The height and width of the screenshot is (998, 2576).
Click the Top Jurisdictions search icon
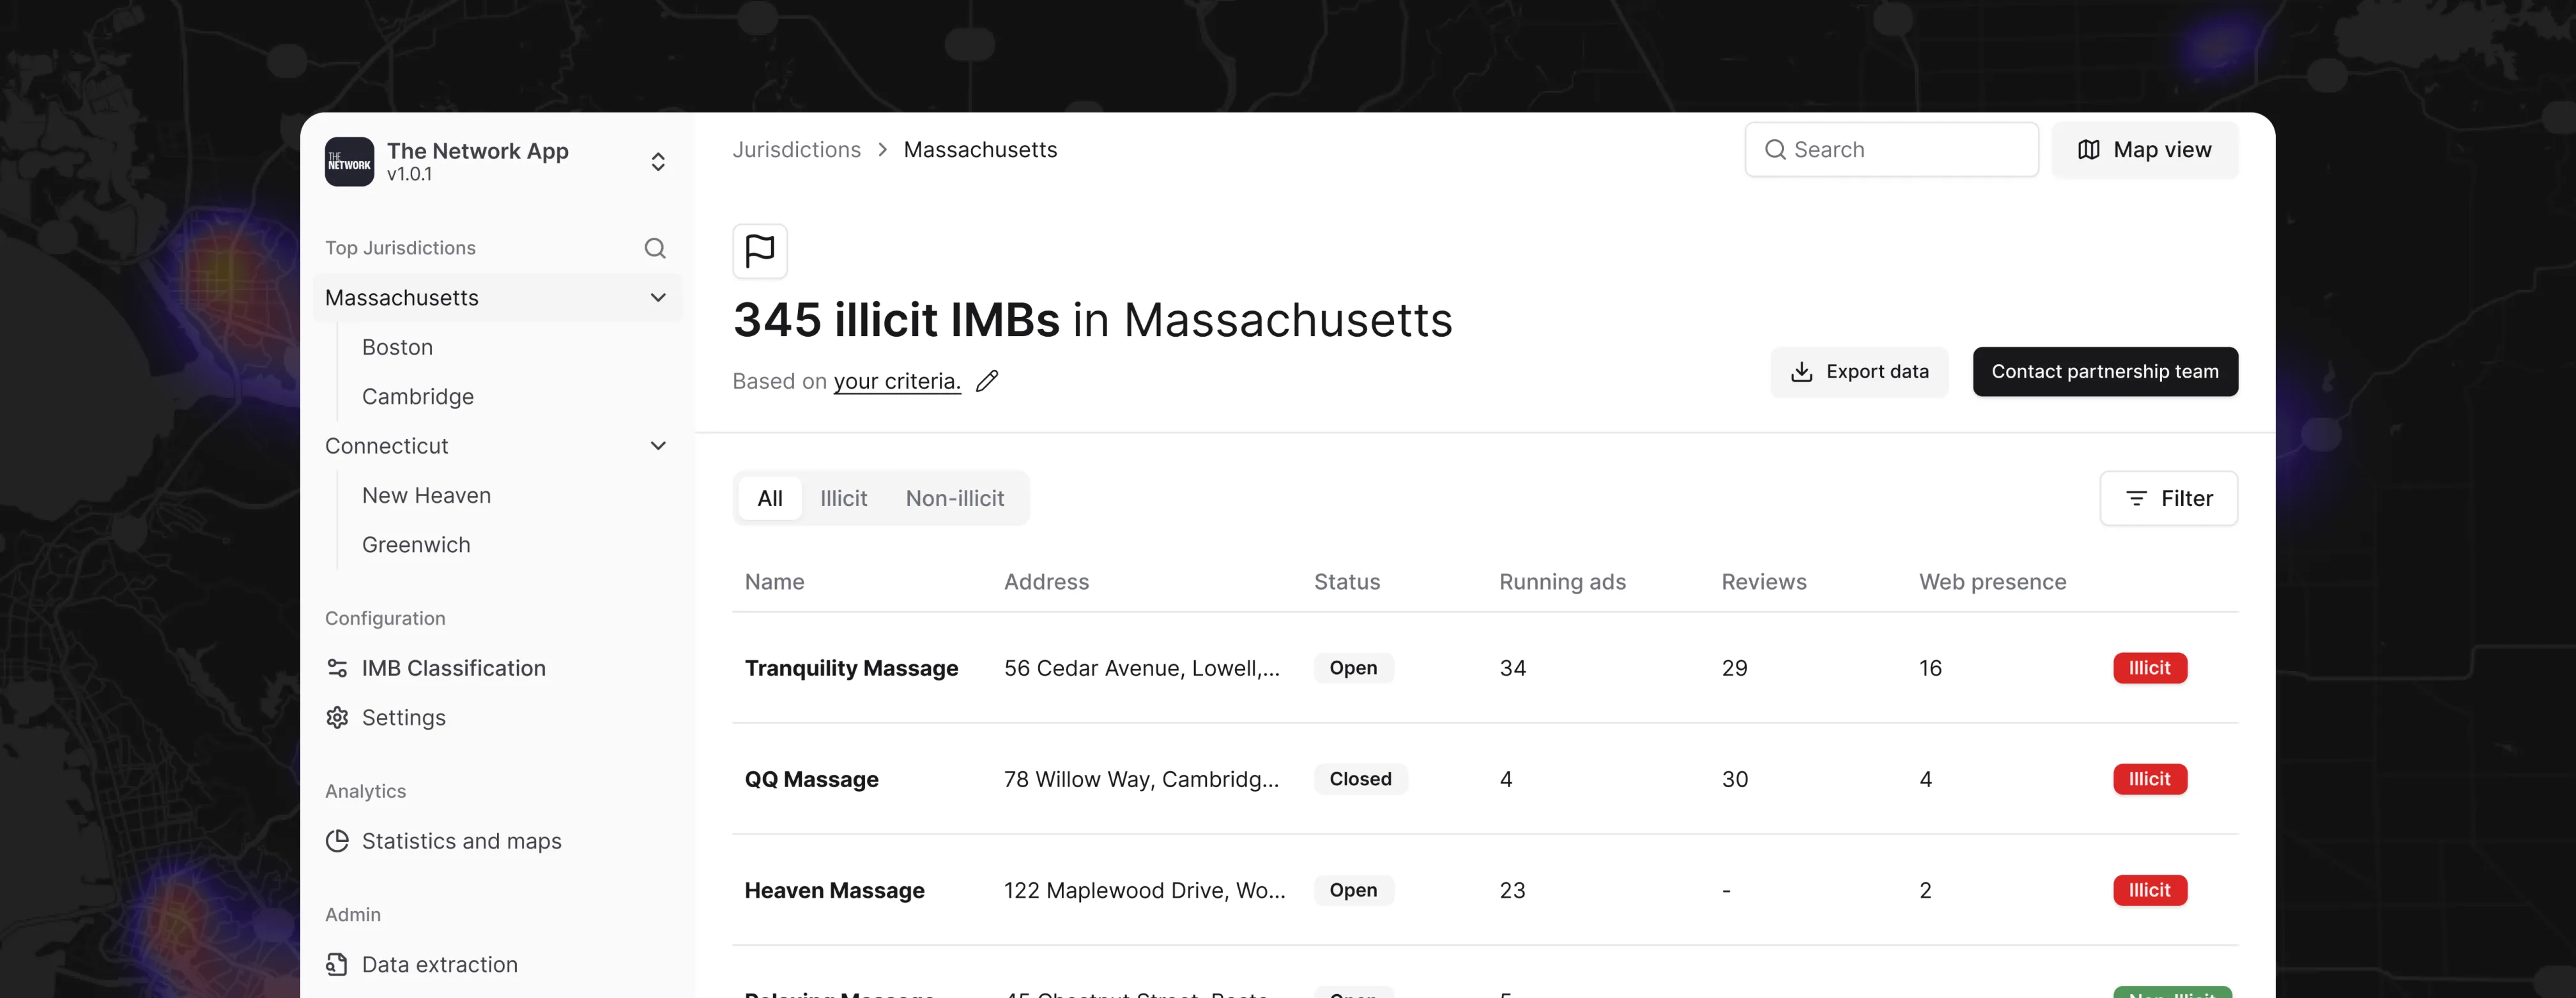coord(655,248)
